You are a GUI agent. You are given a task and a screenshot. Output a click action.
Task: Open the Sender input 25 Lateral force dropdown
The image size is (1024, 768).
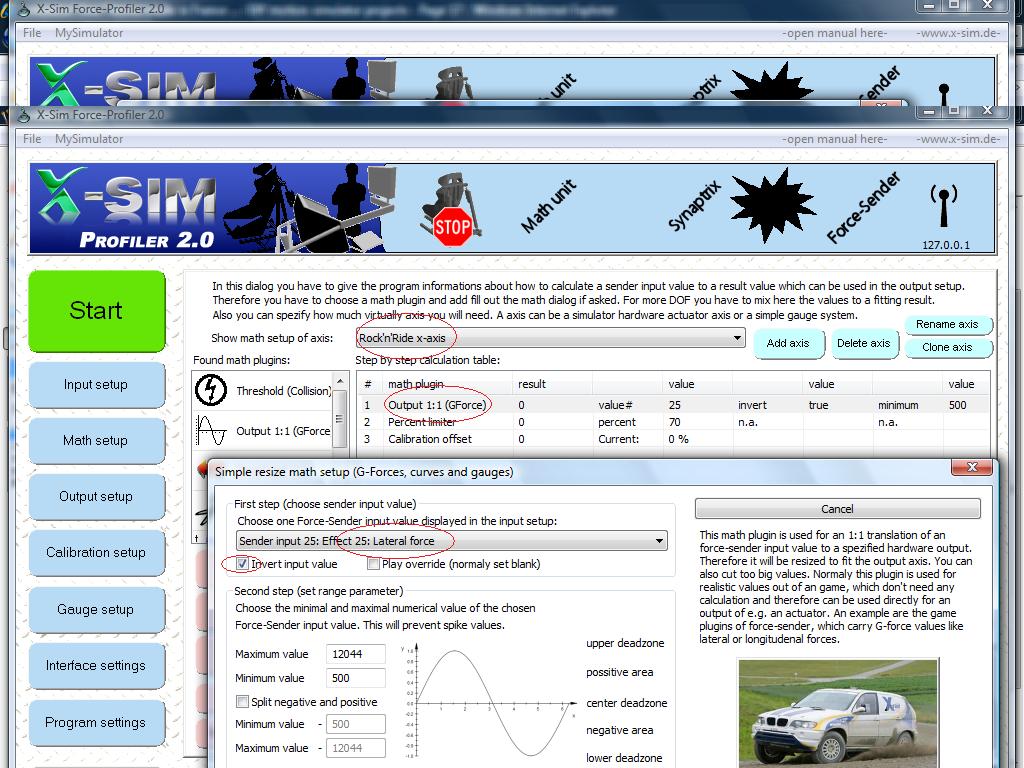[x=451, y=541]
